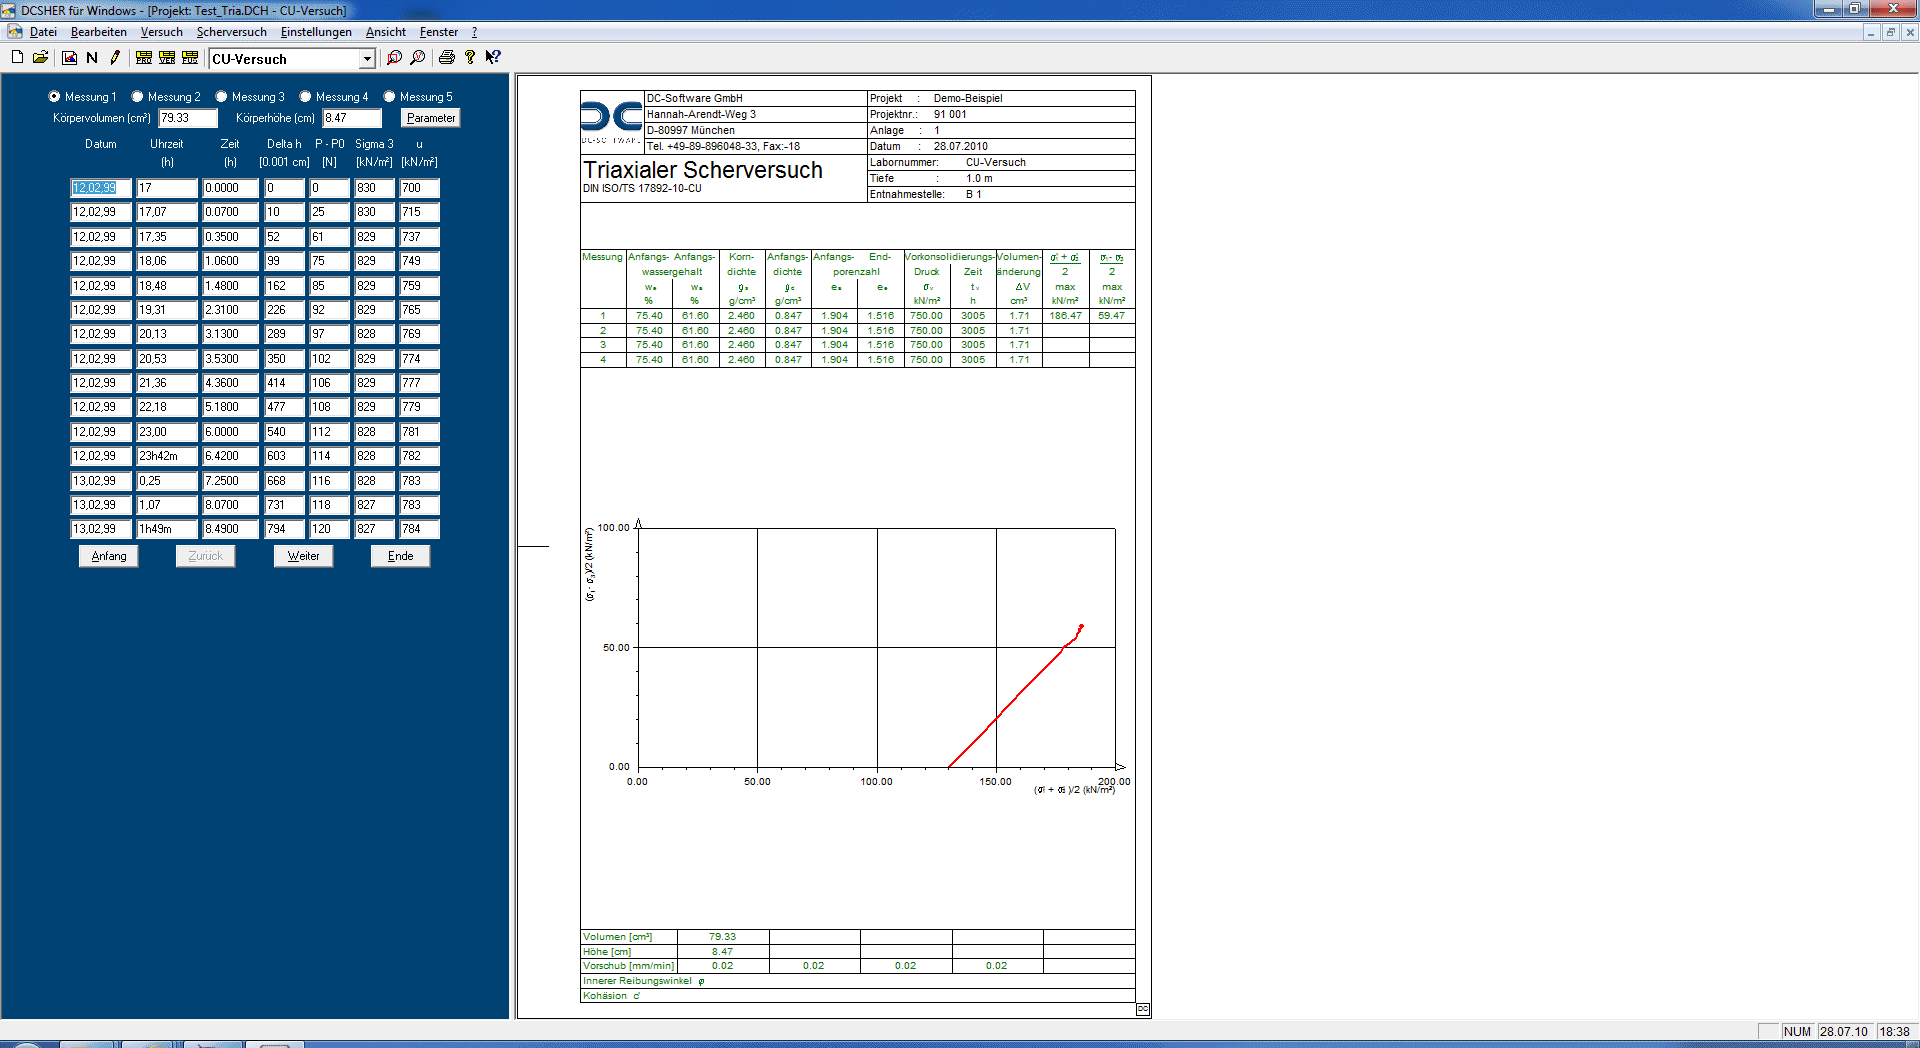The image size is (1920, 1048).
Task: Click the P-P0 field showing 85
Action: (x=329, y=286)
